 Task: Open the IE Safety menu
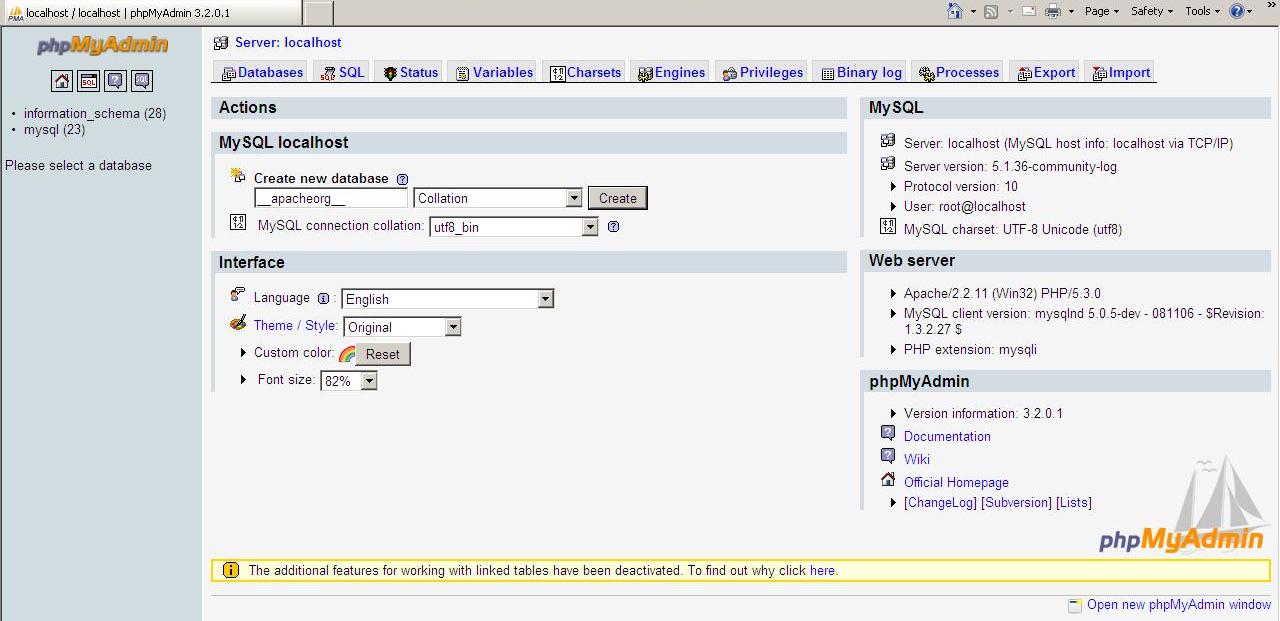1152,11
